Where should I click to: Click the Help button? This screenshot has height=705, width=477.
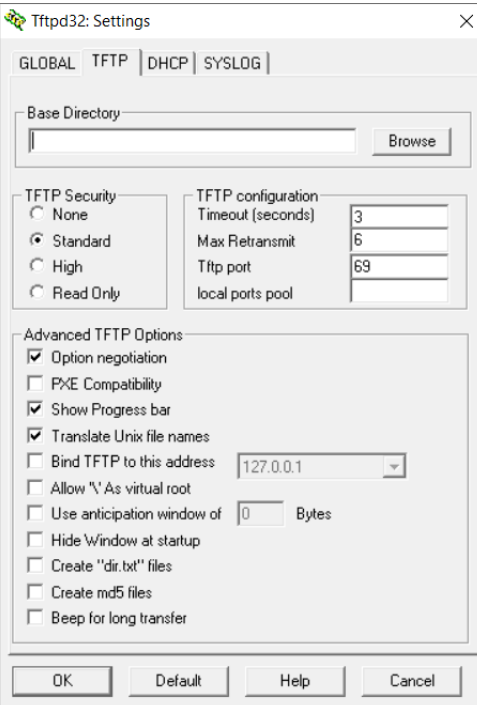tap(295, 681)
